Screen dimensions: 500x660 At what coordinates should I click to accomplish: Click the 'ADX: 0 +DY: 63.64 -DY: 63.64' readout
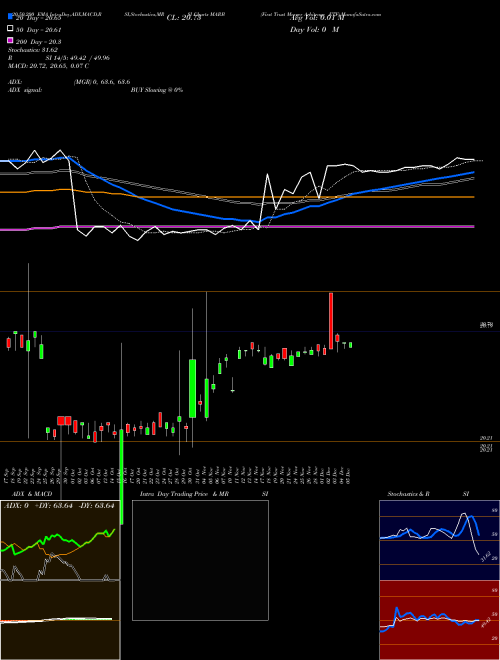(x=59, y=506)
